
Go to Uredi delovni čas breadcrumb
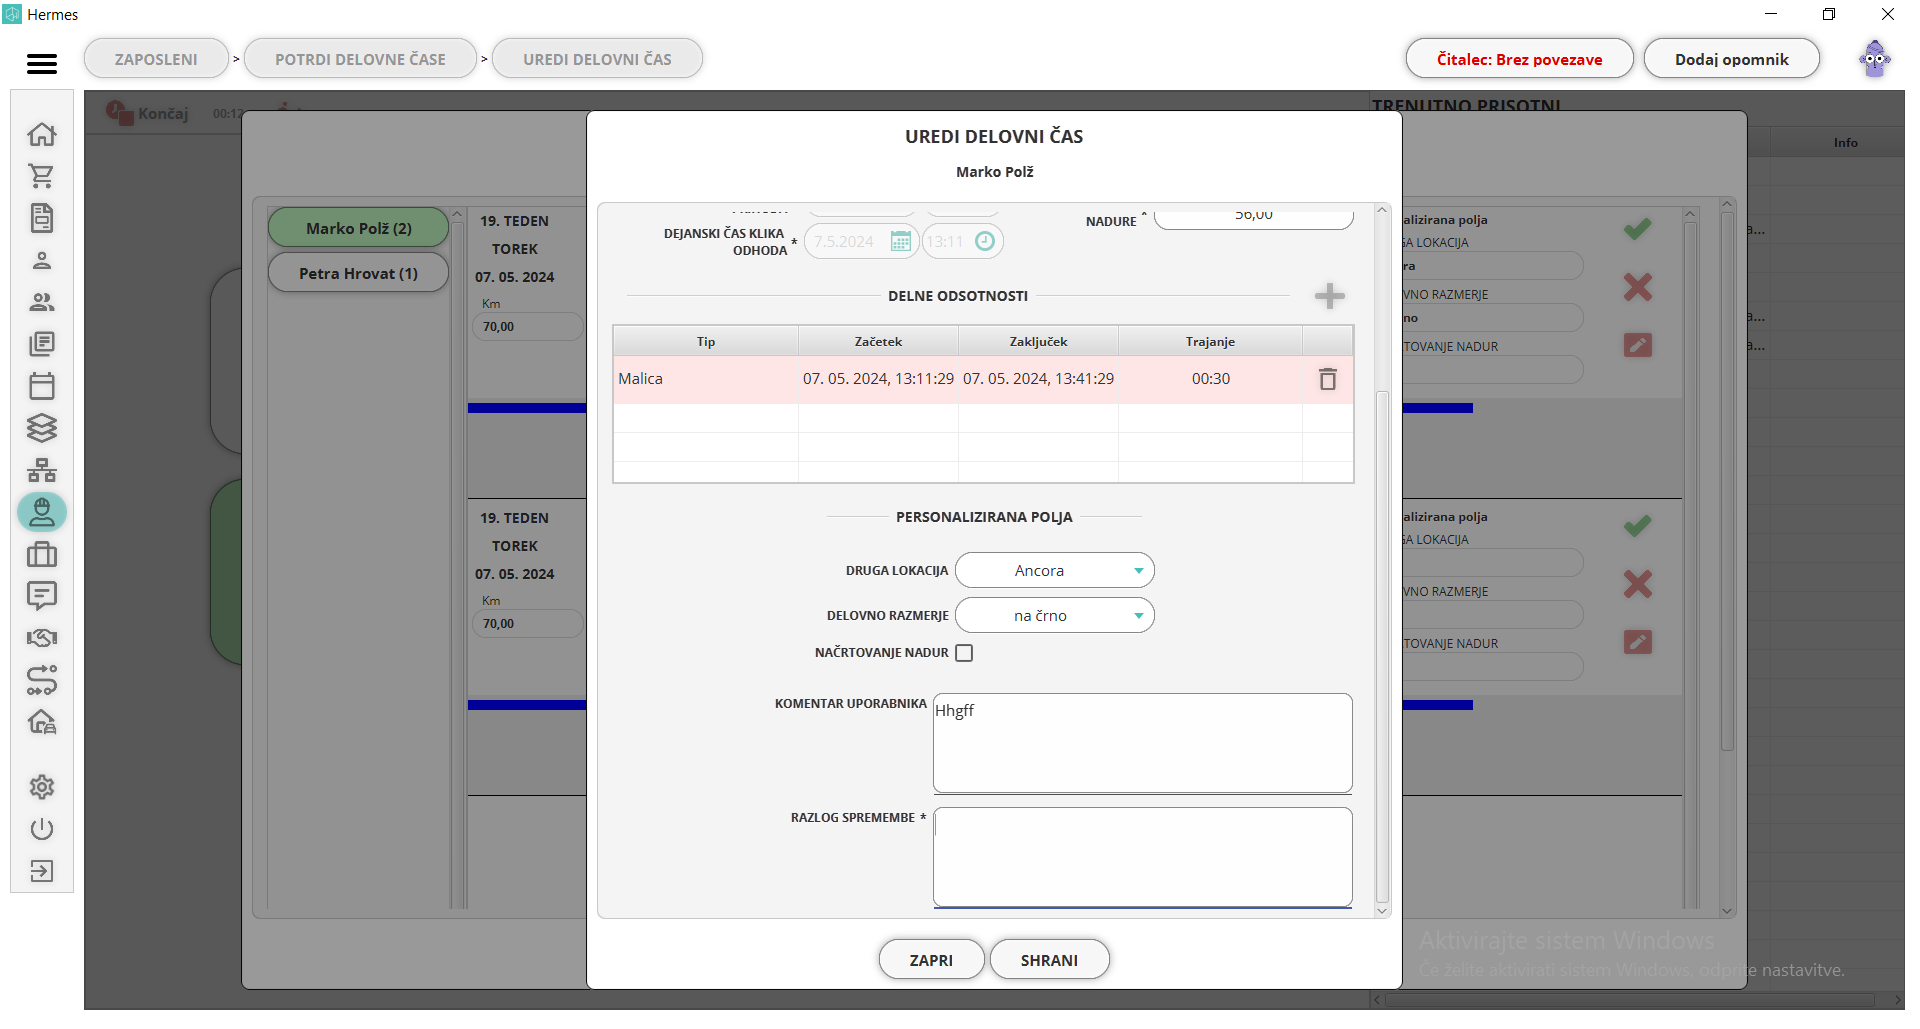tap(597, 59)
